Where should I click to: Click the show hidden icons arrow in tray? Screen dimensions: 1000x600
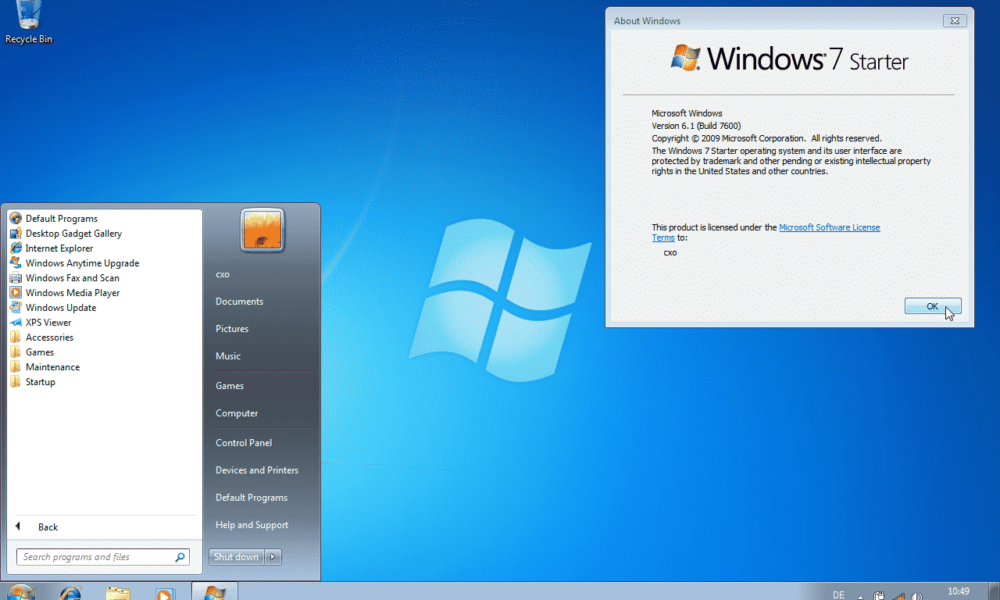[x=861, y=594]
